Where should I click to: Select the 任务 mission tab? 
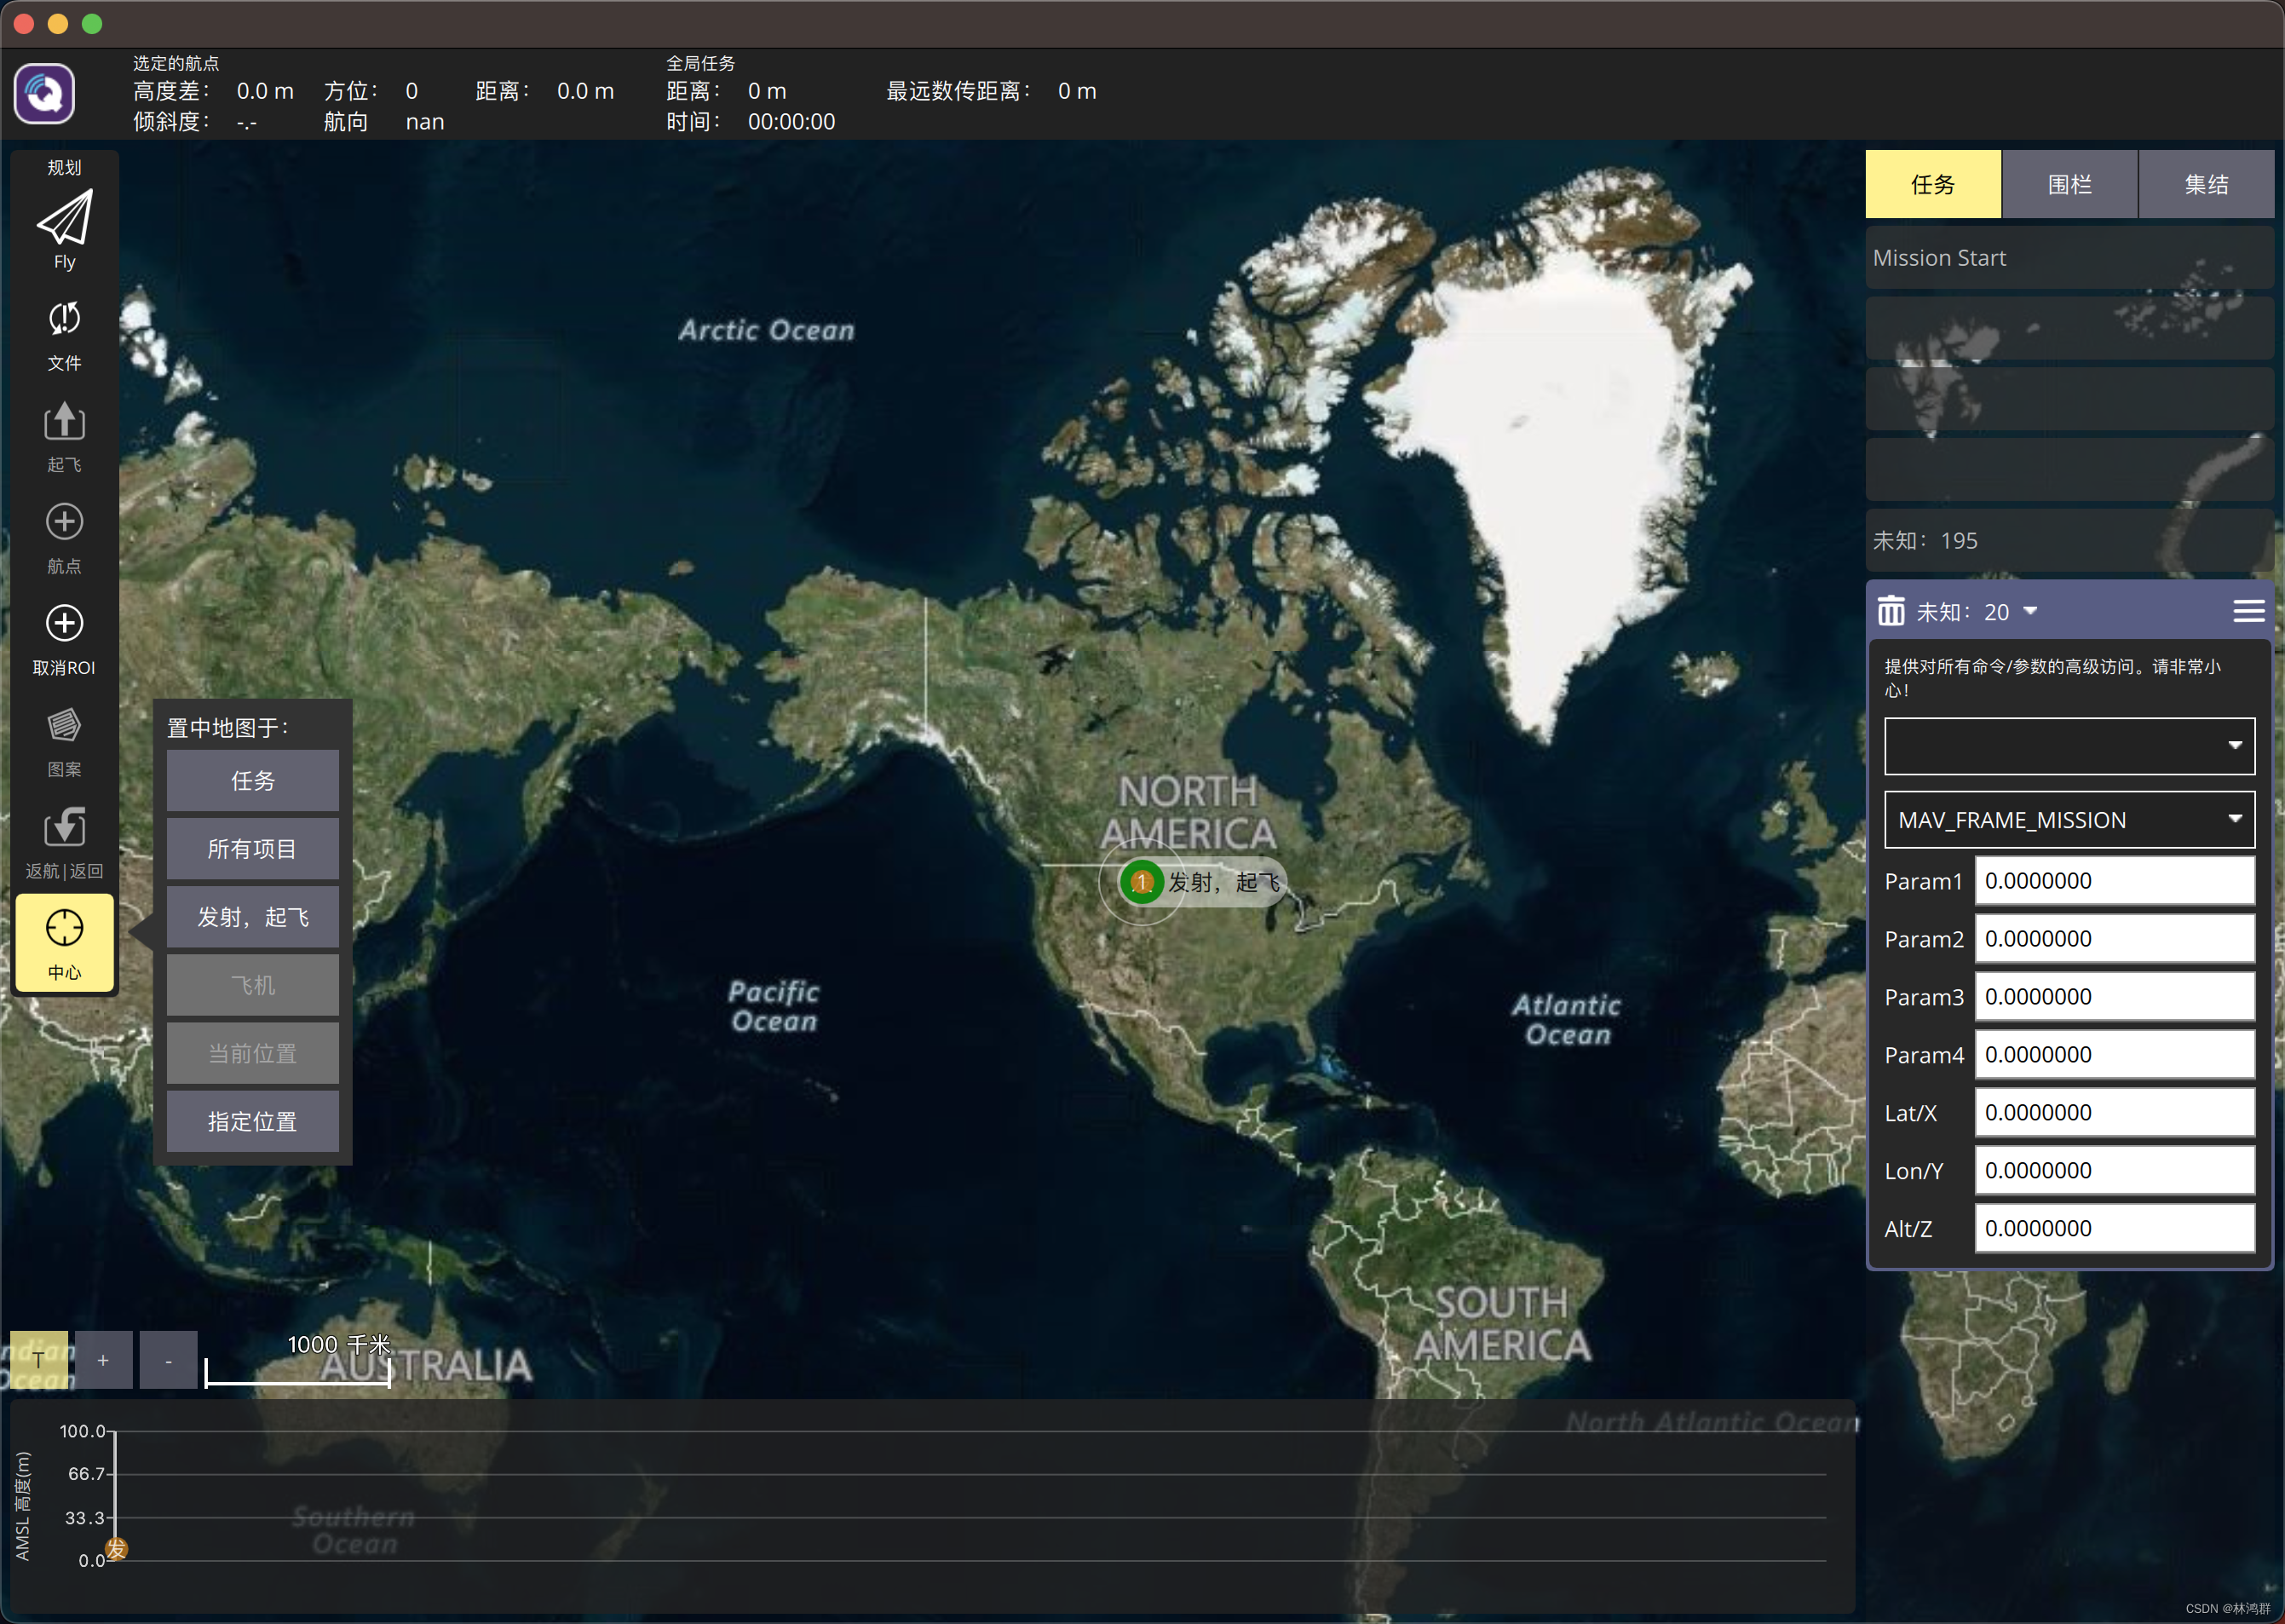pyautogui.click(x=1933, y=184)
